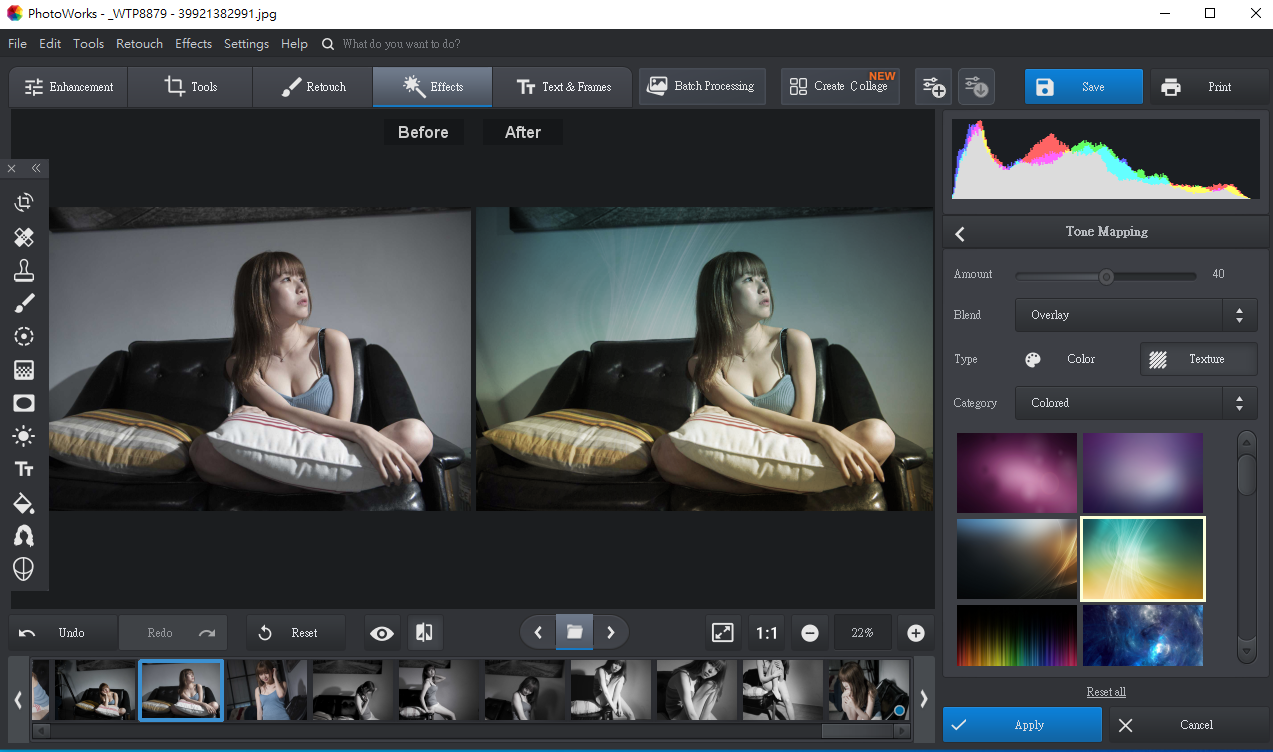Select the rainbow stripes texture thumbnail
This screenshot has width=1273, height=752.
(x=1016, y=635)
